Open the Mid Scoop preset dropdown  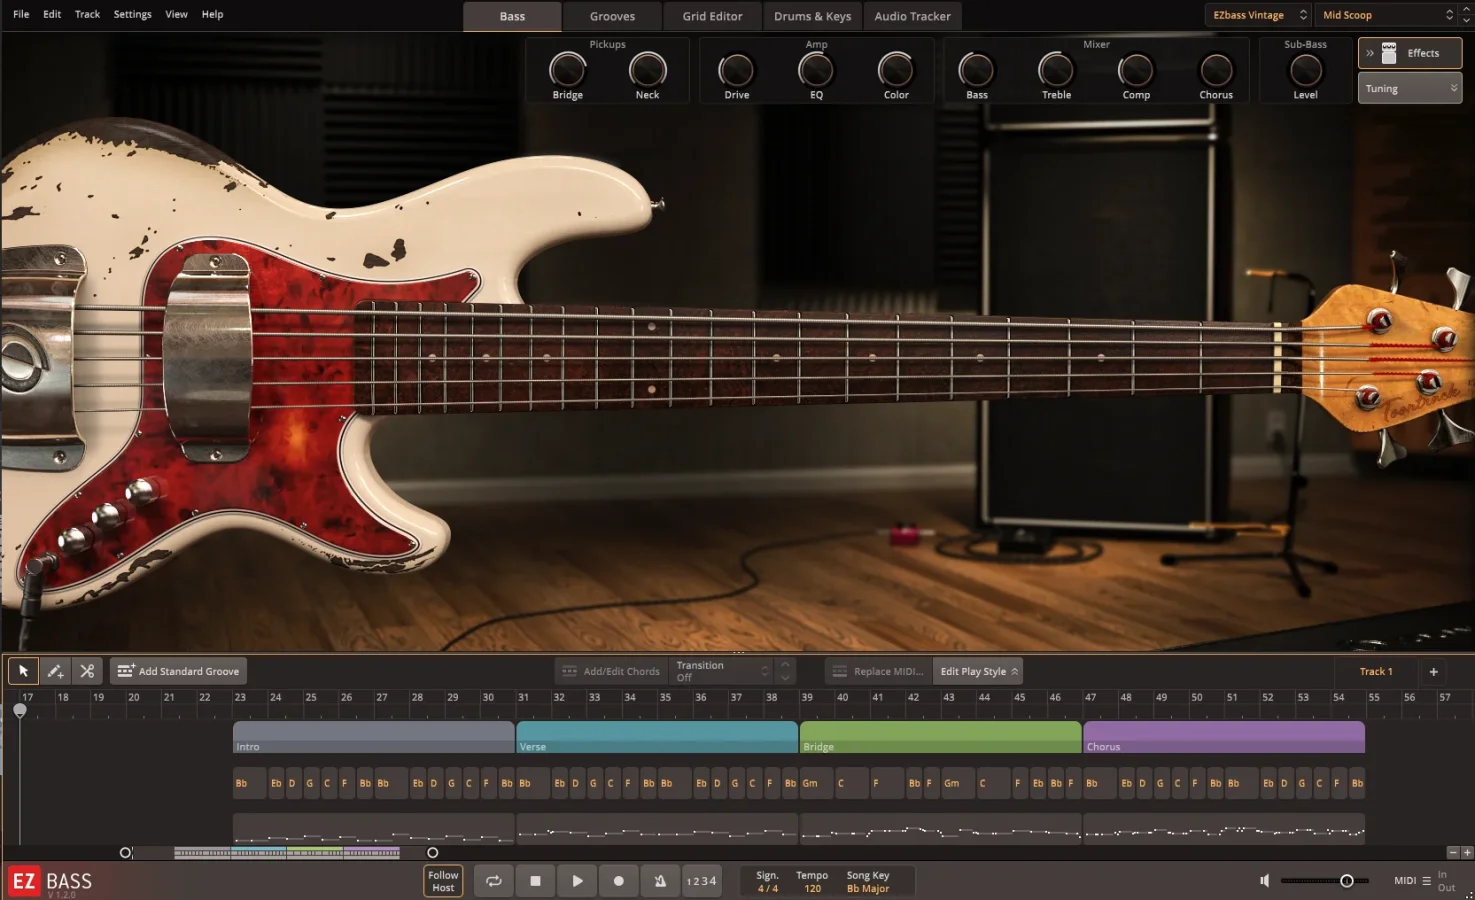[1387, 15]
